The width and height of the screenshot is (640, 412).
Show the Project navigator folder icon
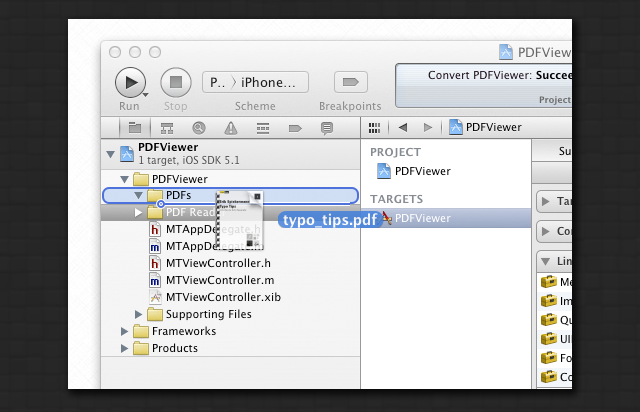tap(135, 128)
